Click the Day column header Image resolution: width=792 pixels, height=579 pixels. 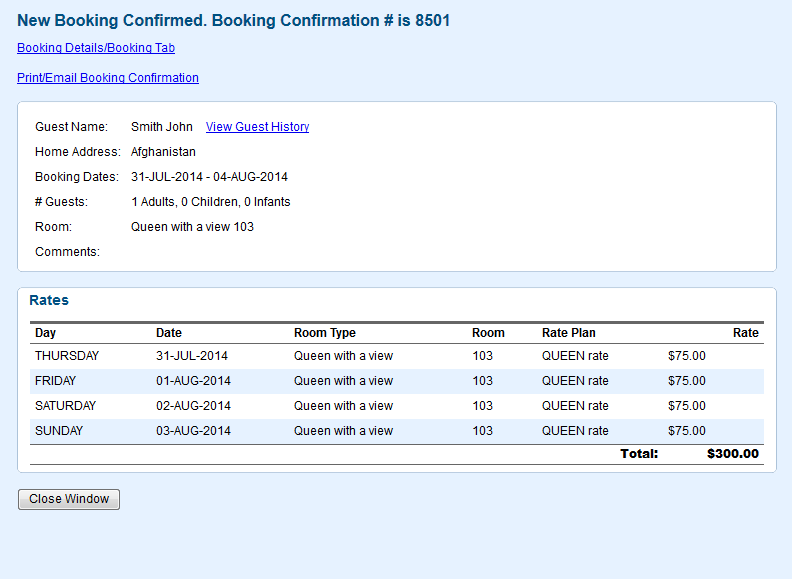pos(45,333)
